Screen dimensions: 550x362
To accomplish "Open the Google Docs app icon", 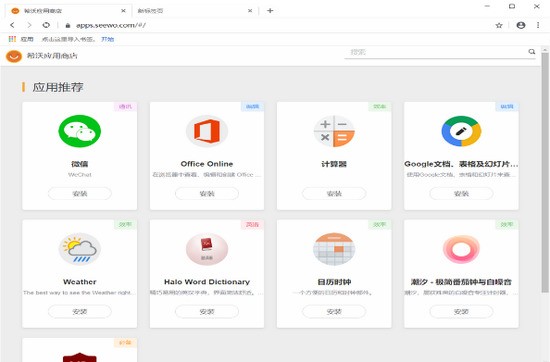I will pyautogui.click(x=461, y=131).
